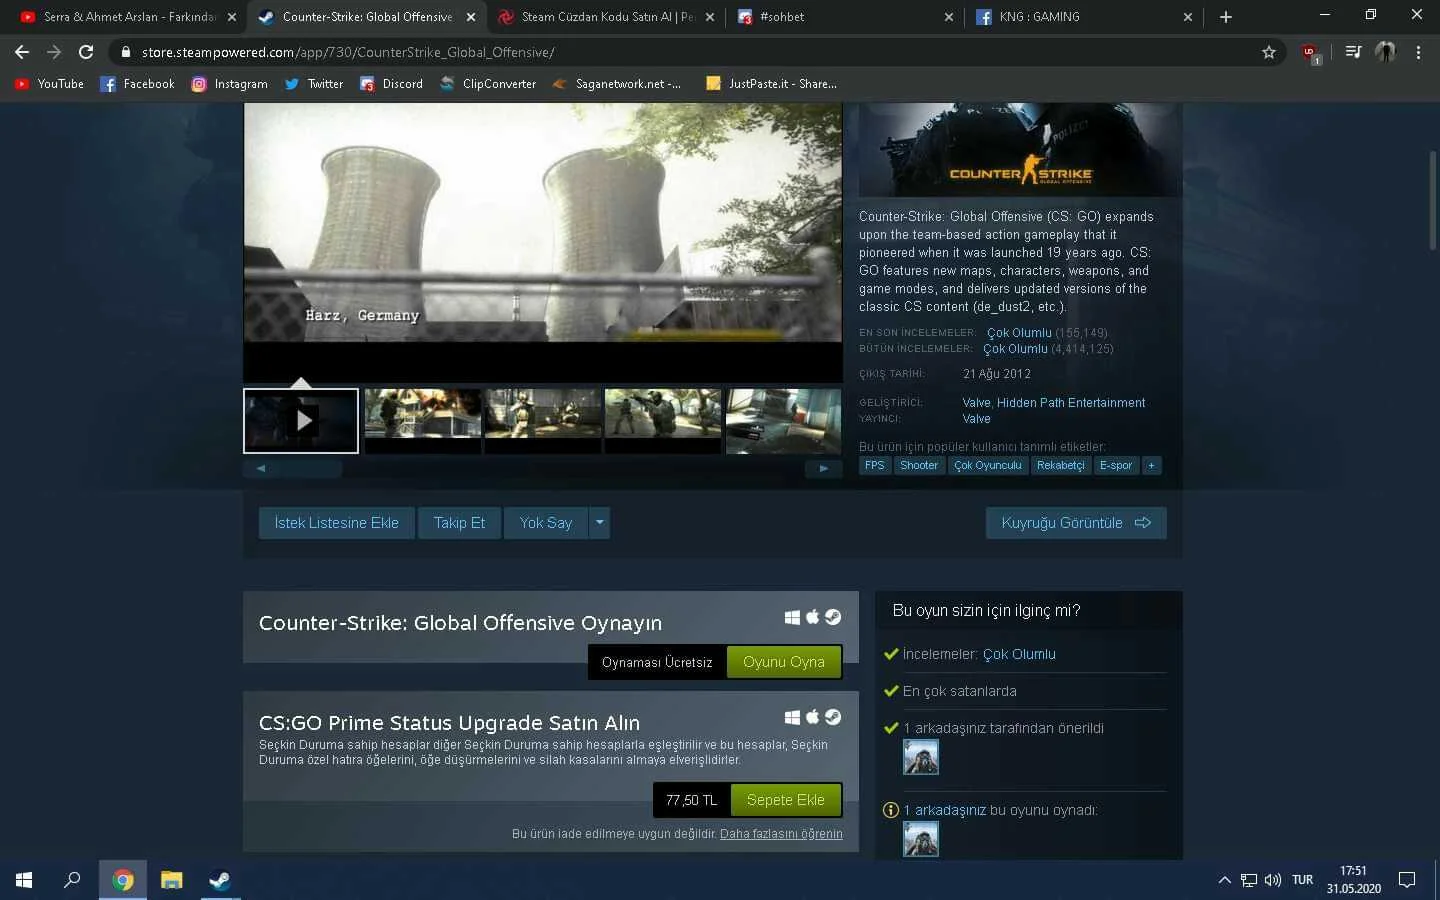The image size is (1440, 900).
Task: Add Prime Status with Sepete Ekle
Action: point(786,800)
